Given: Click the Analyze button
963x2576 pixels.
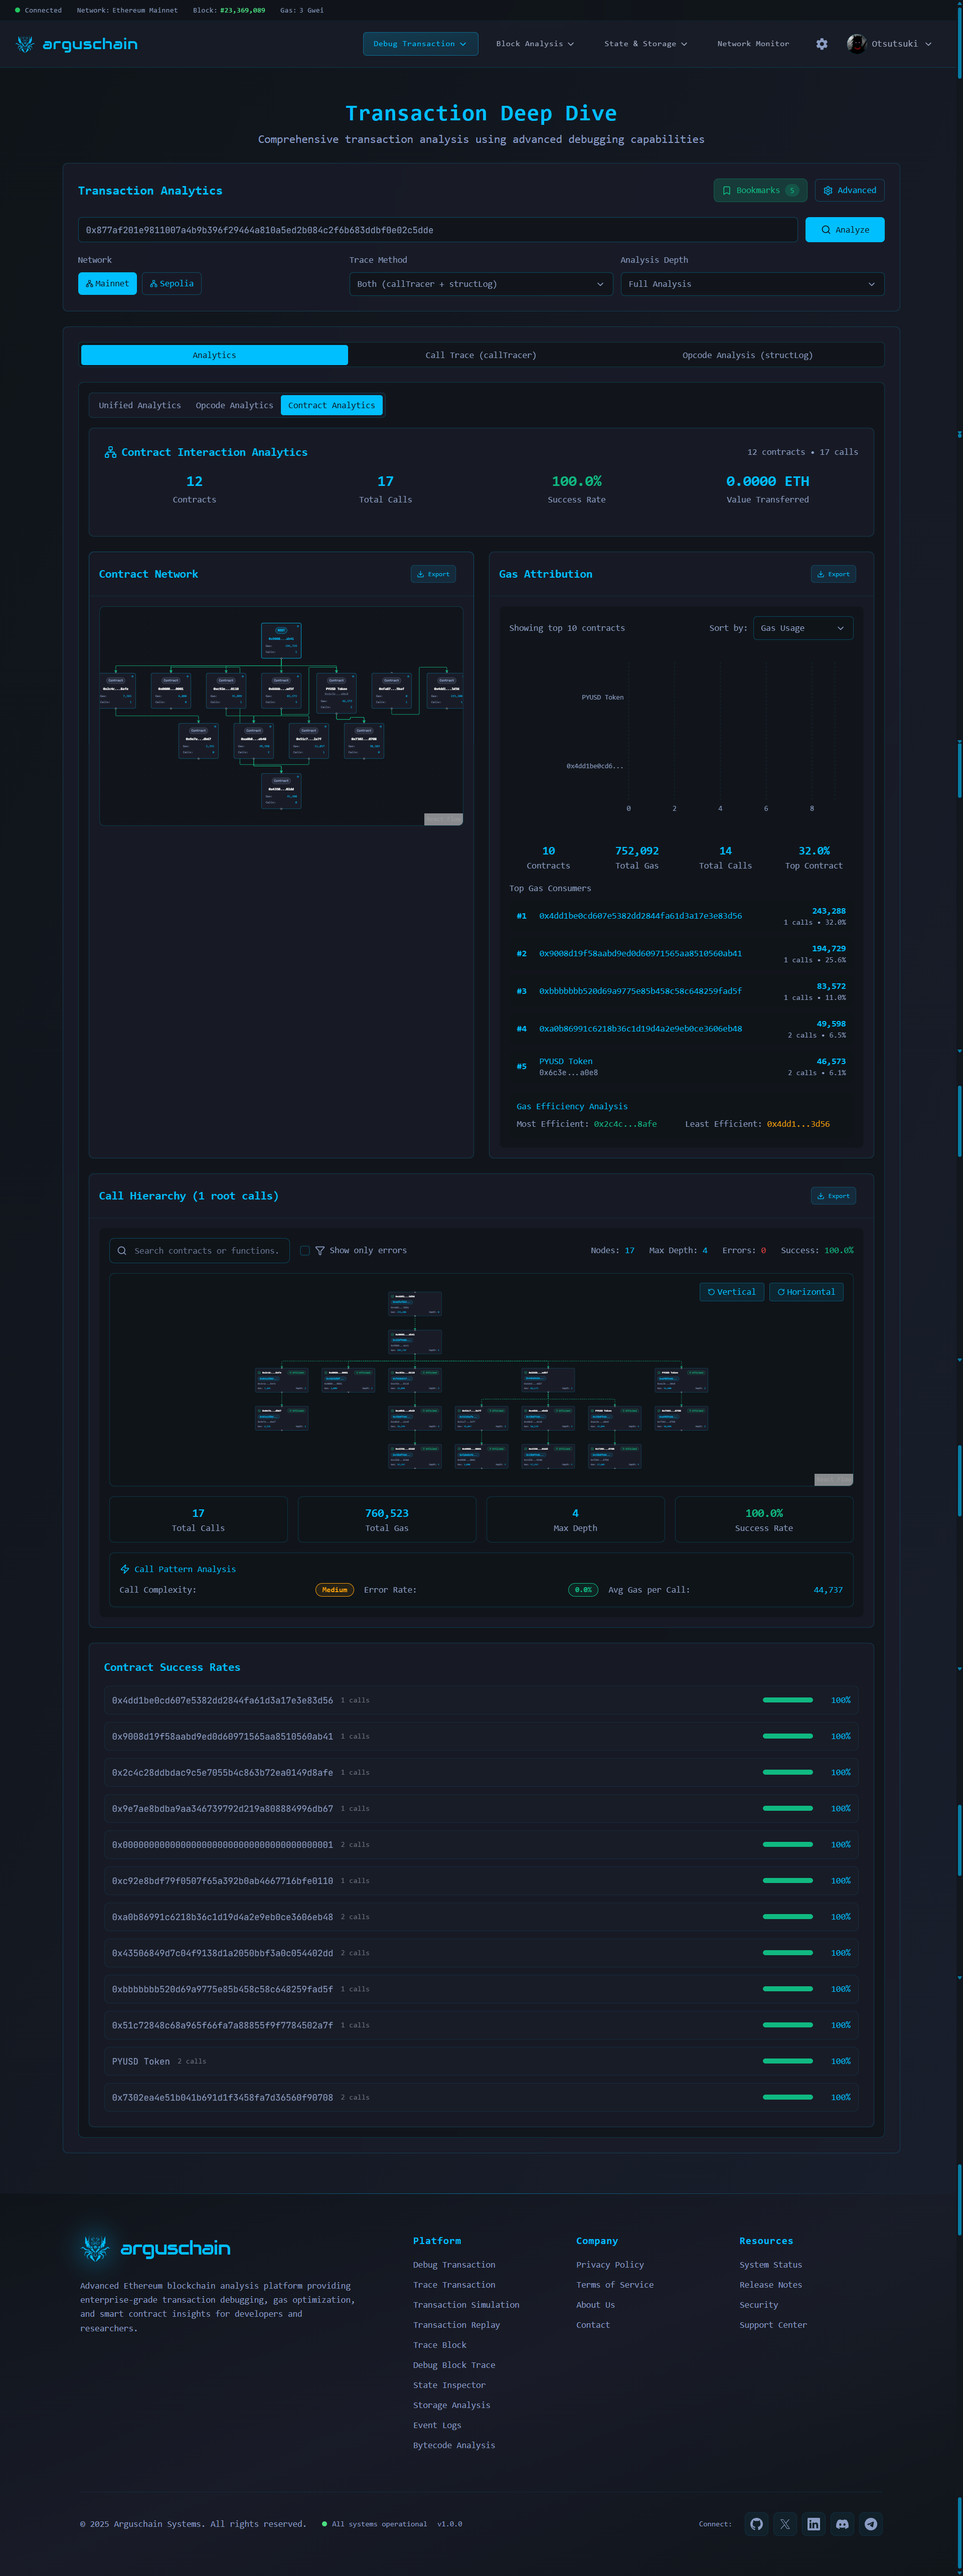Looking at the screenshot, I should 844,230.
